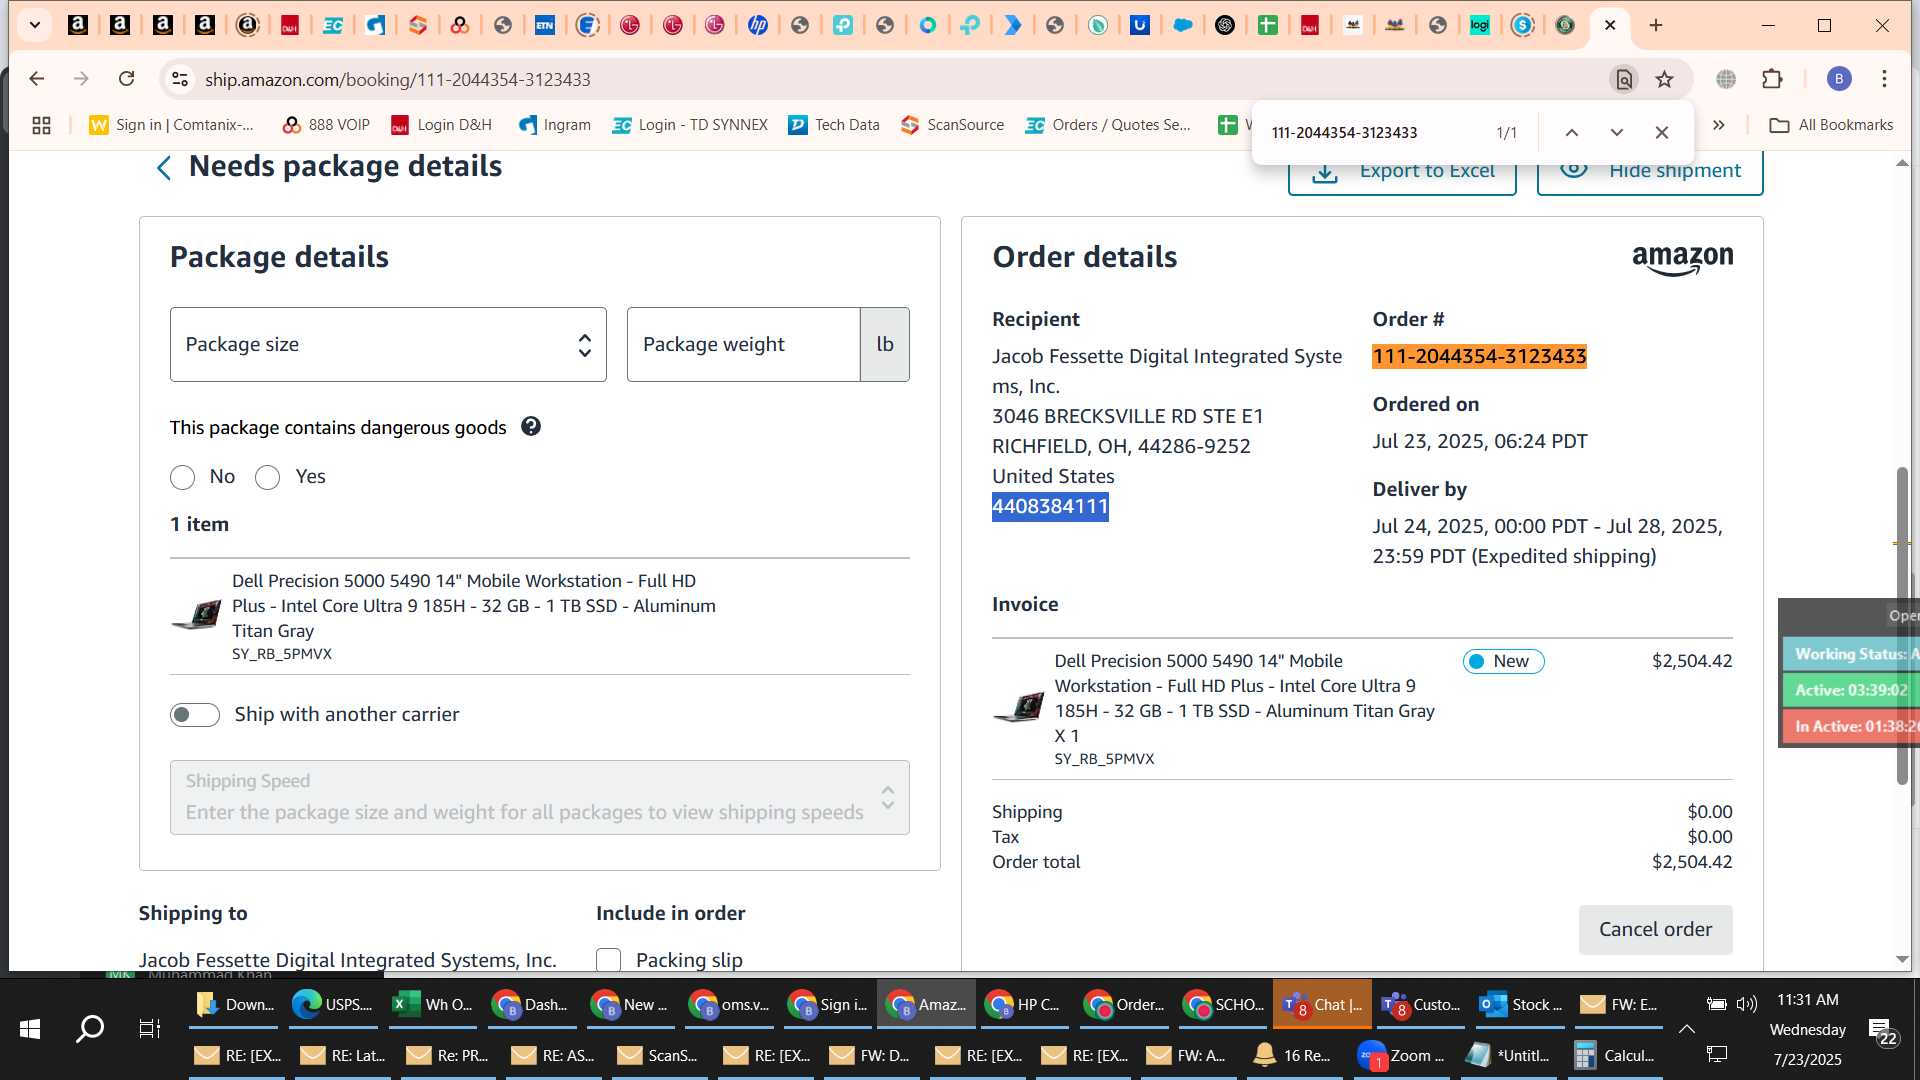Screen dimensions: 1920x1080
Task: Click the volume speaker tray icon
Action: coord(1746,1004)
